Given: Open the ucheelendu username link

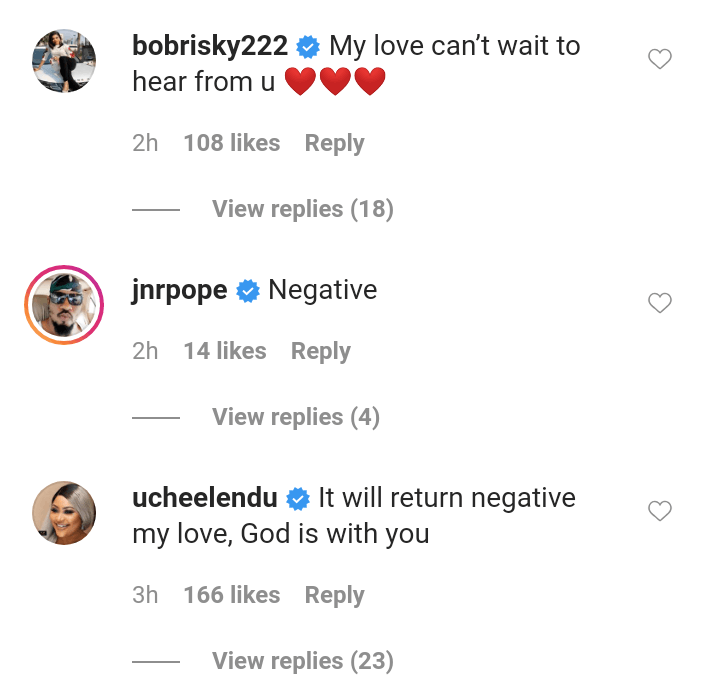Looking at the screenshot, I should 204,498.
